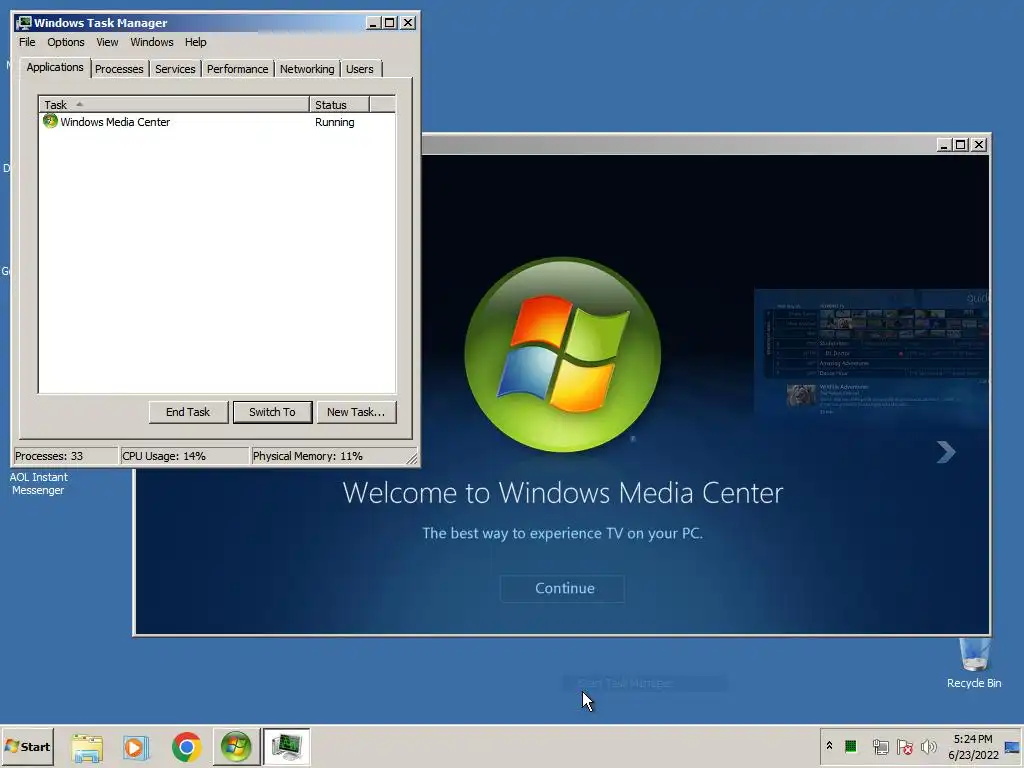Click the Task Manager resize grip corner
This screenshot has height=768, width=1024.
coord(412,459)
